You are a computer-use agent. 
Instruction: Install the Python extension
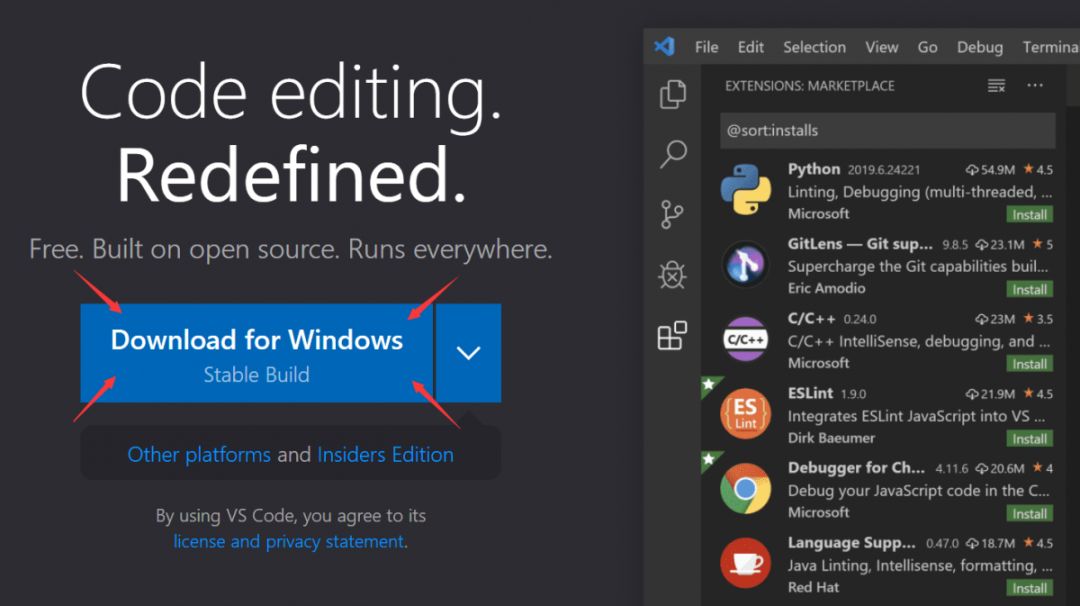[1029, 215]
